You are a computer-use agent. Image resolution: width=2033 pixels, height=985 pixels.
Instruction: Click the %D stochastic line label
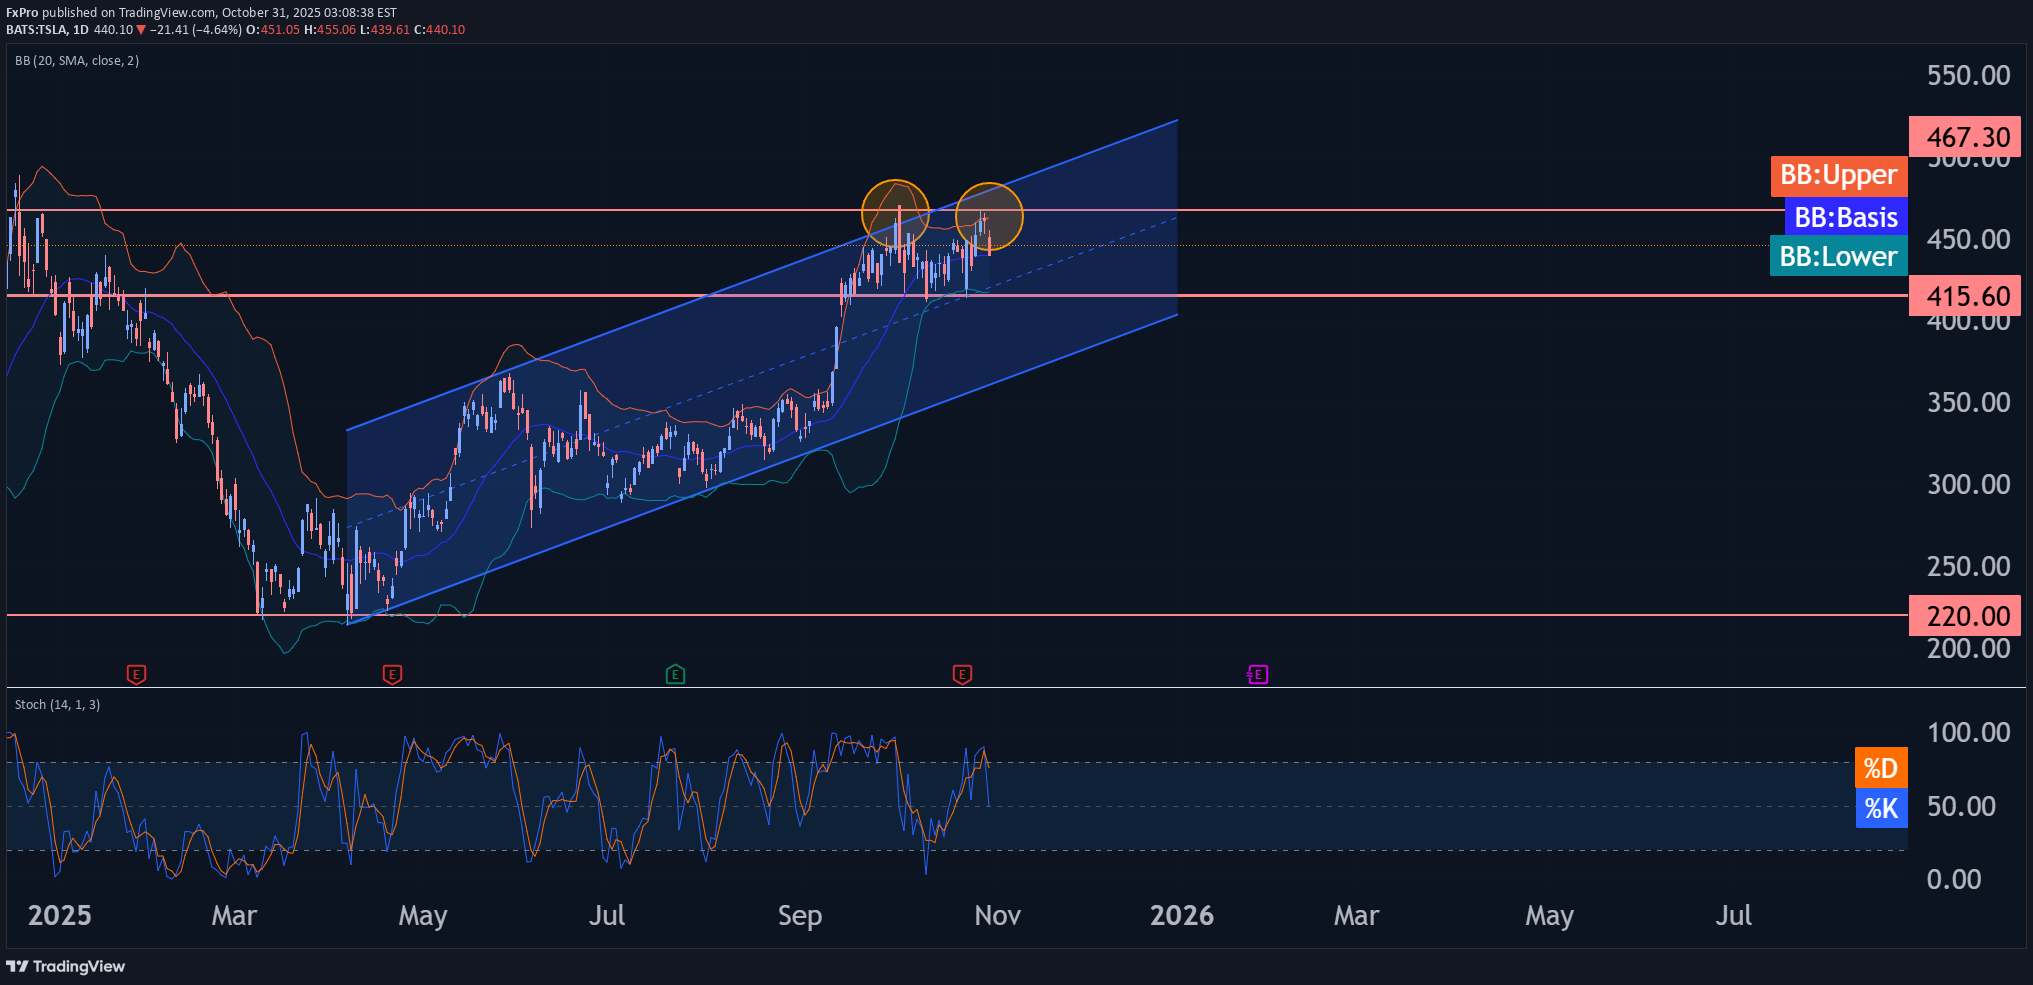click(x=1880, y=768)
